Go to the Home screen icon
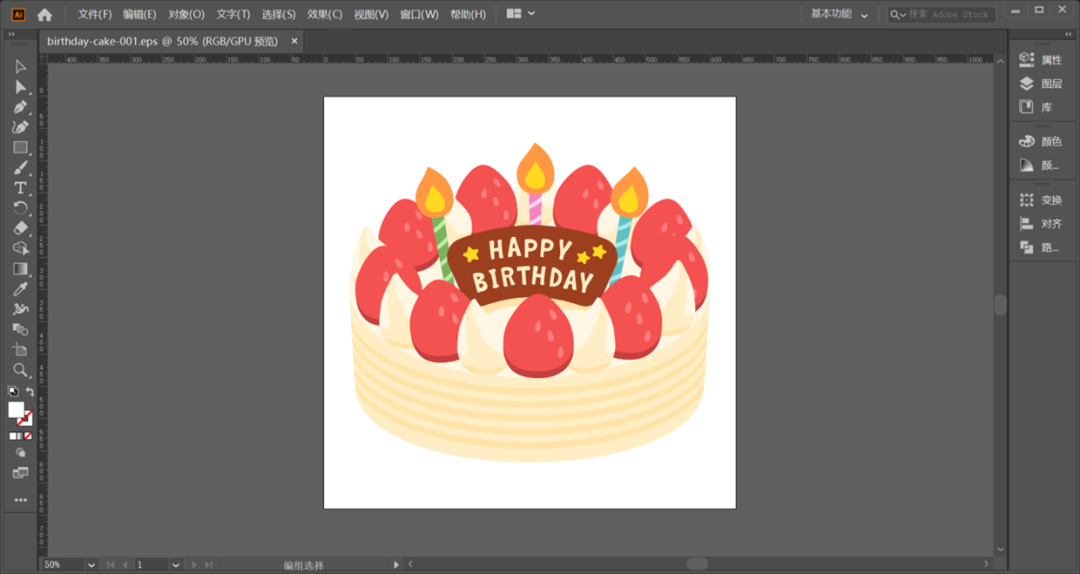Screen dimensions: 1080x574 [x=45, y=14]
